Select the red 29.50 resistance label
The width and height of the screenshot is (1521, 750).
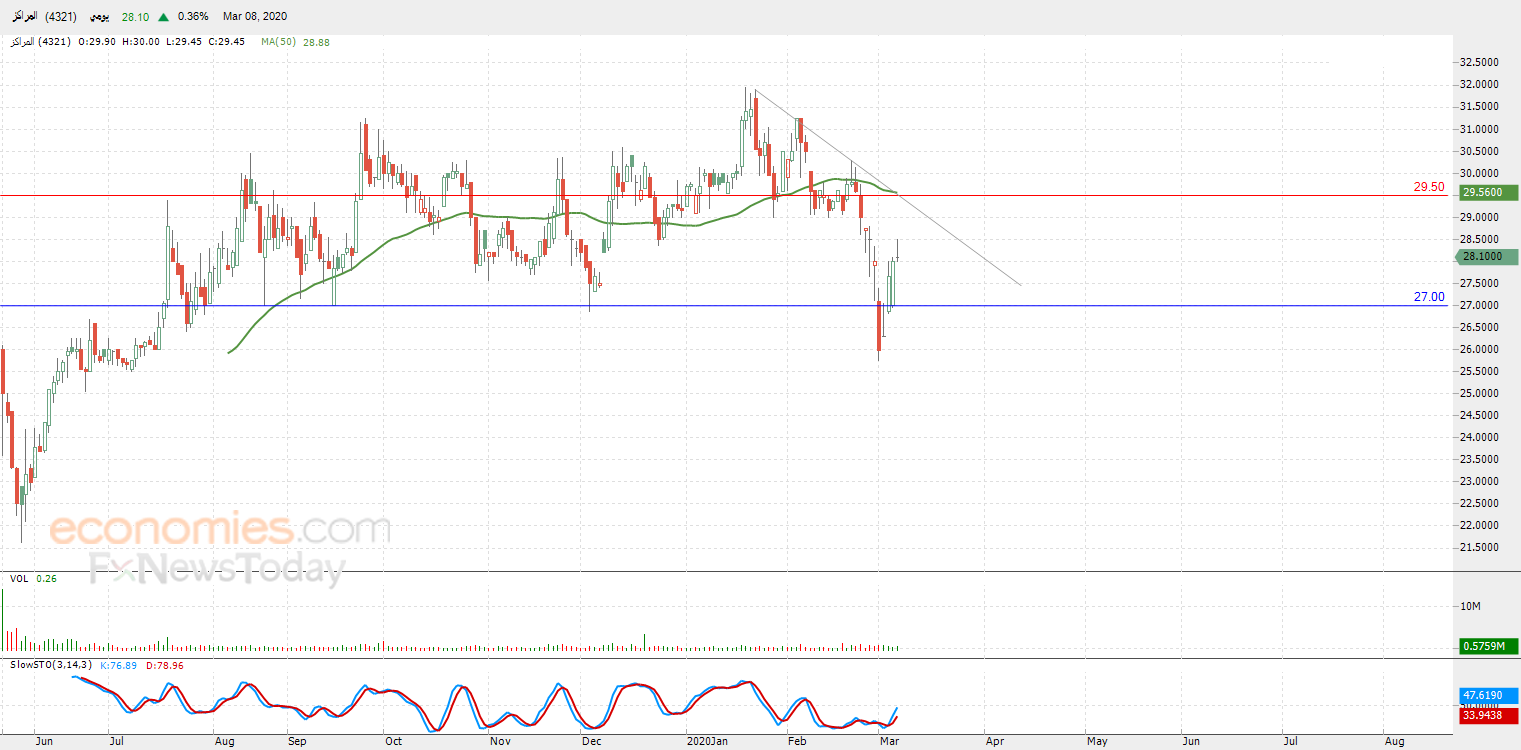pyautogui.click(x=1429, y=187)
